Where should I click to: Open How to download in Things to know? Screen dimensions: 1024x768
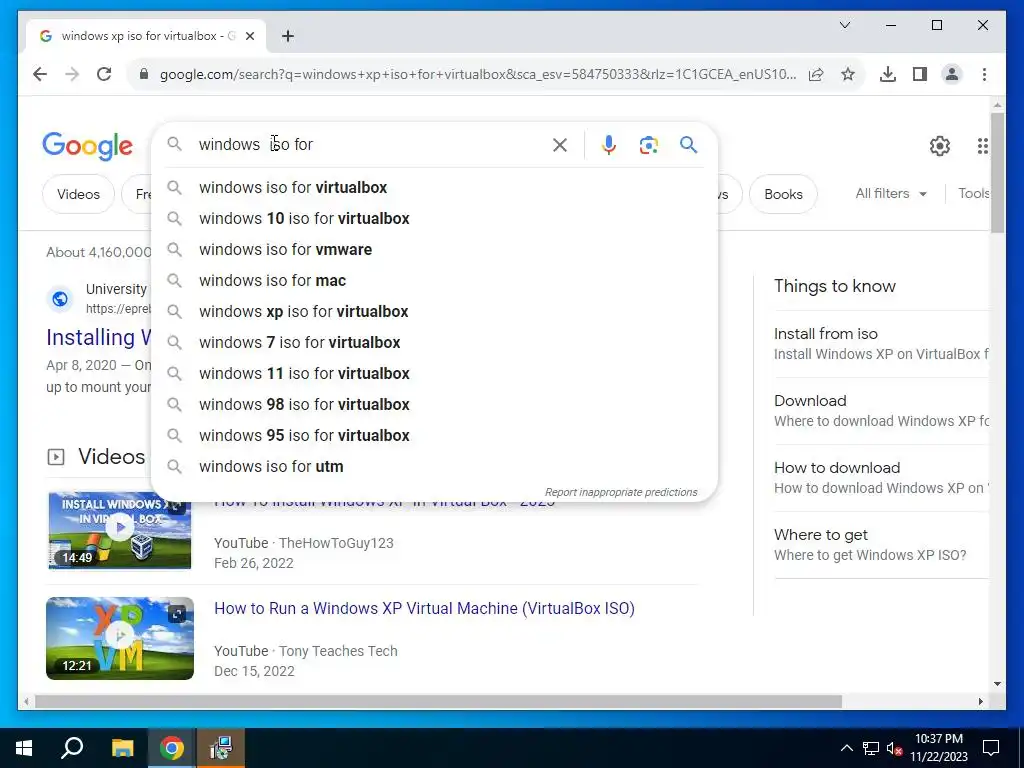880,478
